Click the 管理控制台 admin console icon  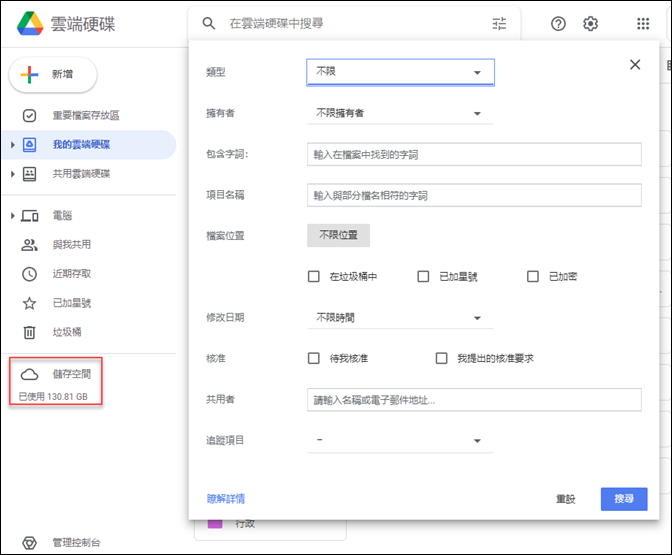pyautogui.click(x=29, y=543)
